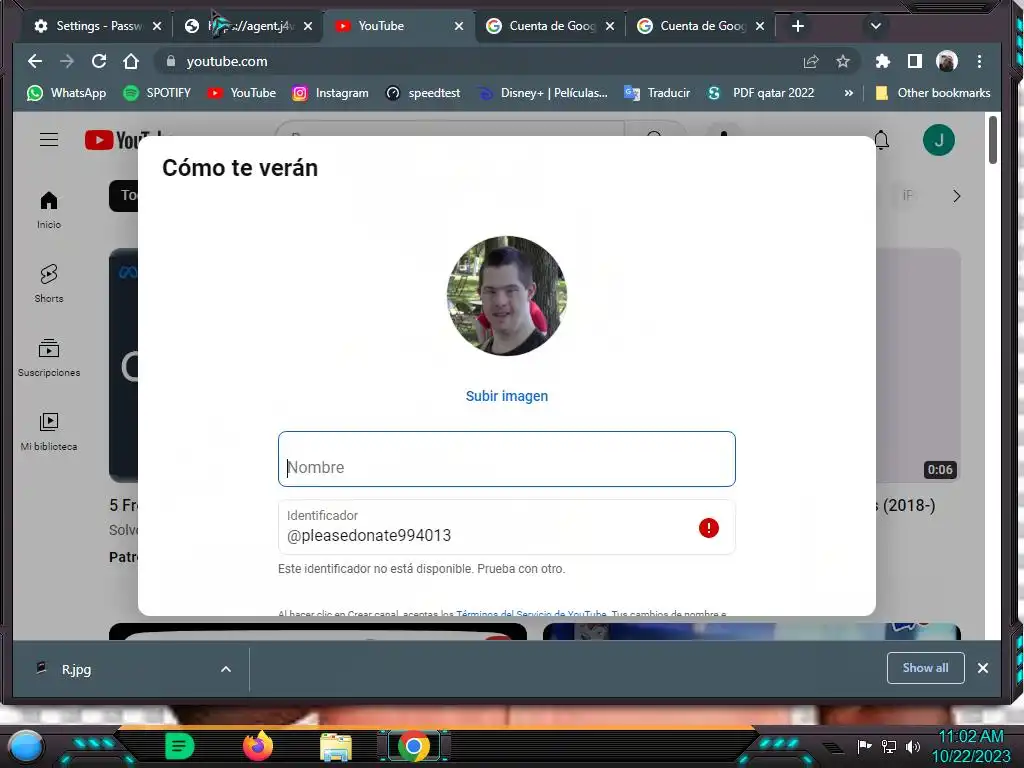The image size is (1024, 768).
Task: Close the Settings - Passwords tab
Action: pos(157,26)
